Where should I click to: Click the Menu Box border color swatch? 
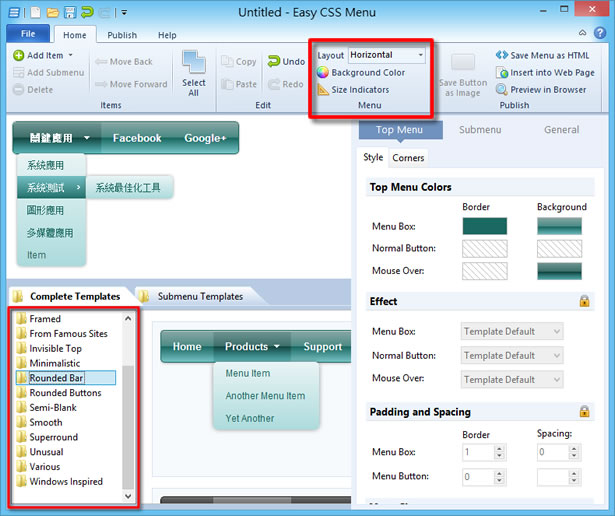484,227
